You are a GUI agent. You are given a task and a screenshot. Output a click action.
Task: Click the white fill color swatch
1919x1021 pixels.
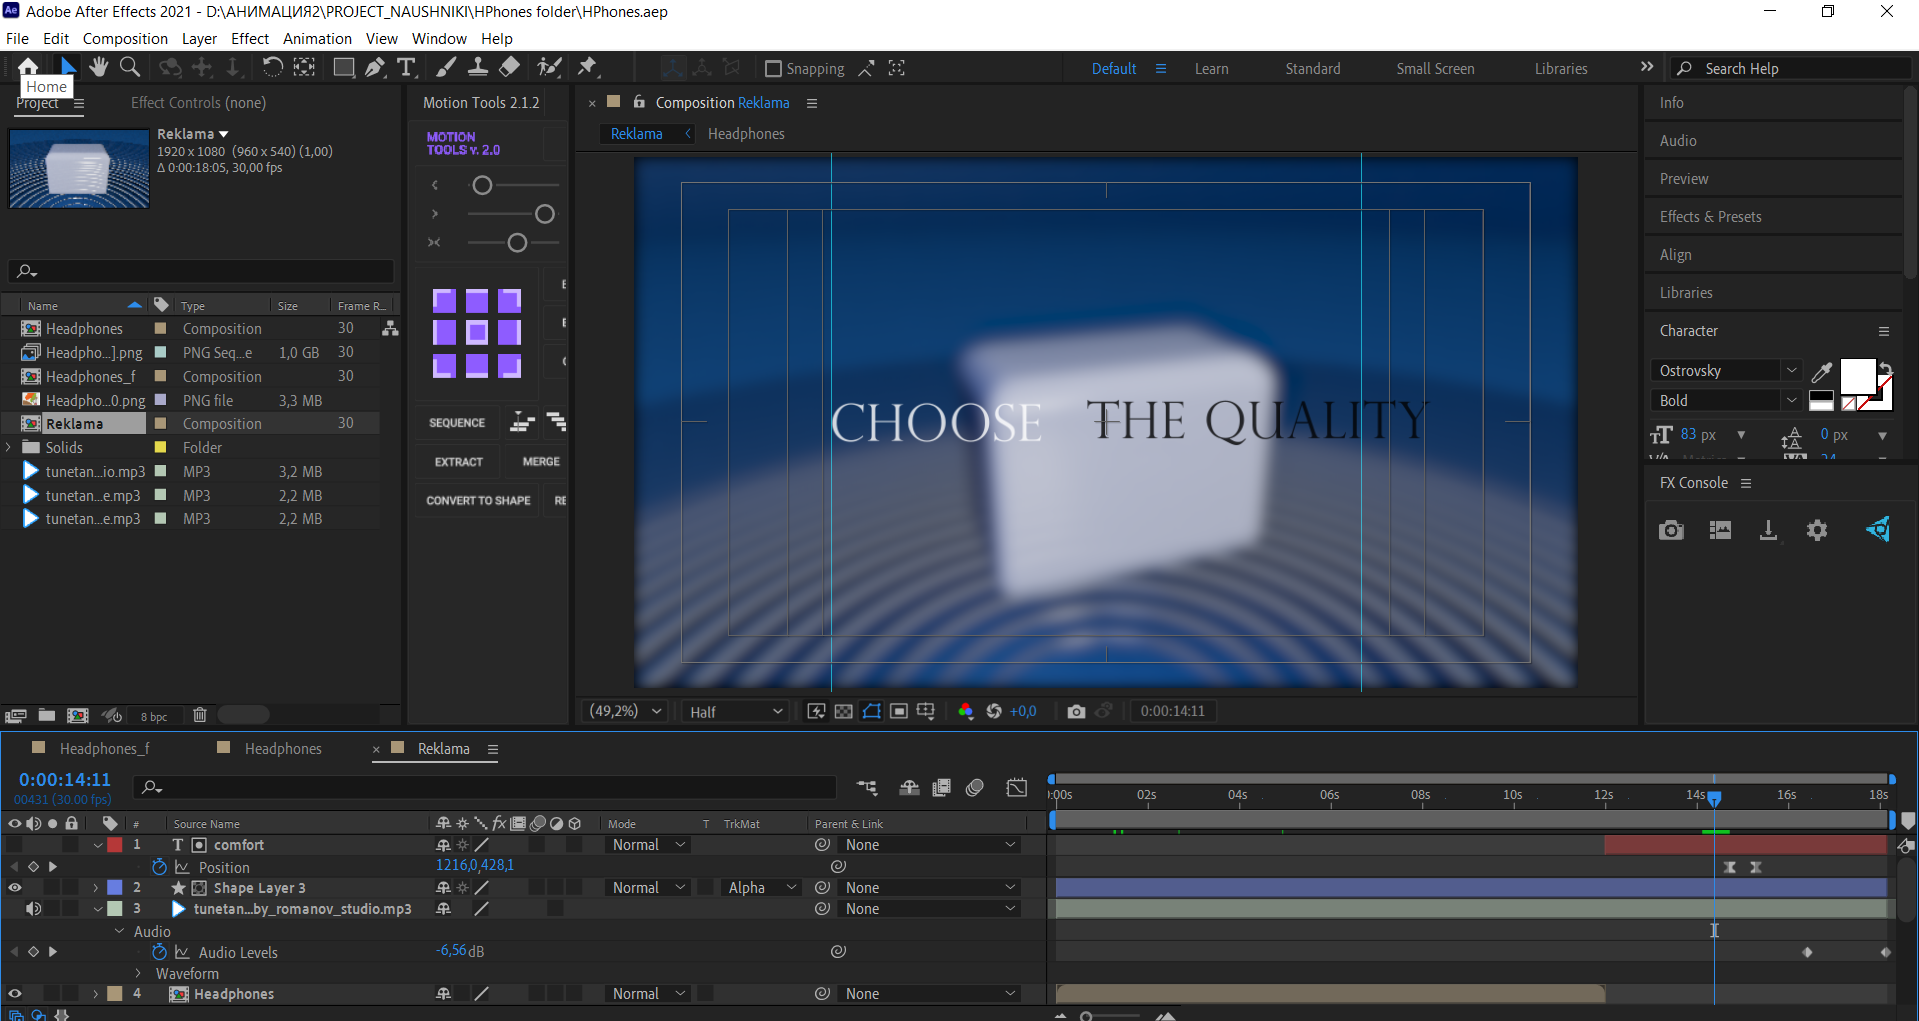coord(1857,377)
